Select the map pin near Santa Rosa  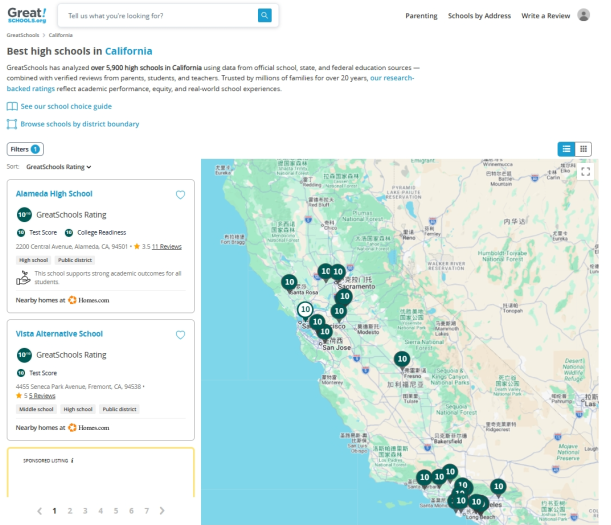point(290,283)
